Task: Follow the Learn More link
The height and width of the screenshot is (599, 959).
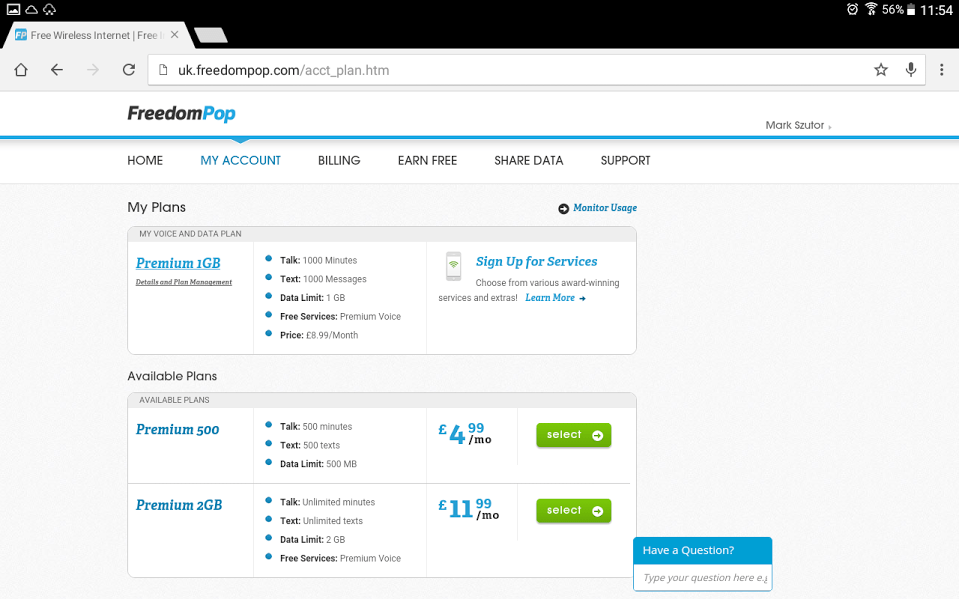Action: [554, 298]
